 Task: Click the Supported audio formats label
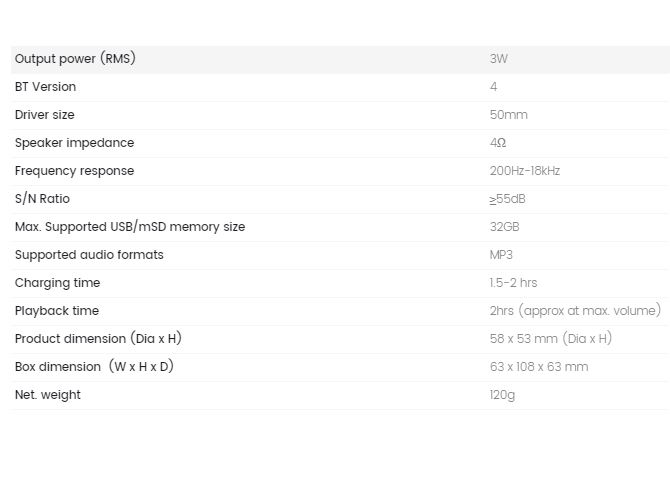tap(89, 255)
